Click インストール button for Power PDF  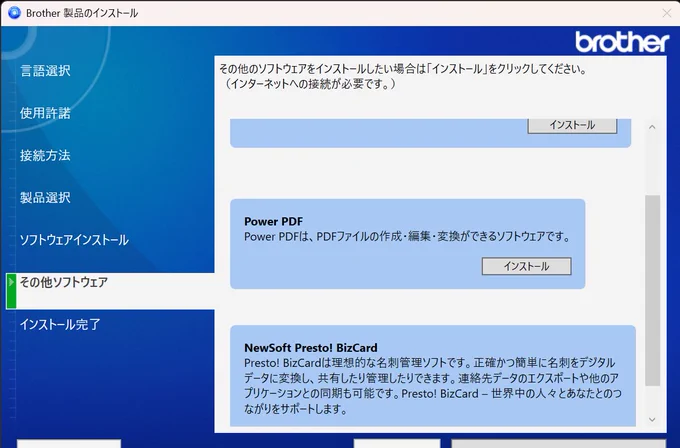tap(526, 266)
